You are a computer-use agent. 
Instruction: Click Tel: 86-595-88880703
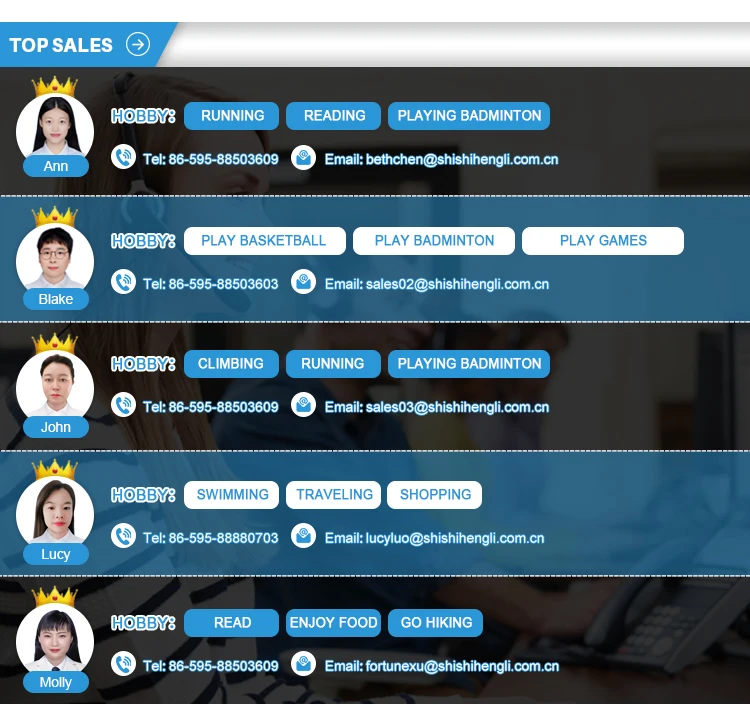coord(210,538)
